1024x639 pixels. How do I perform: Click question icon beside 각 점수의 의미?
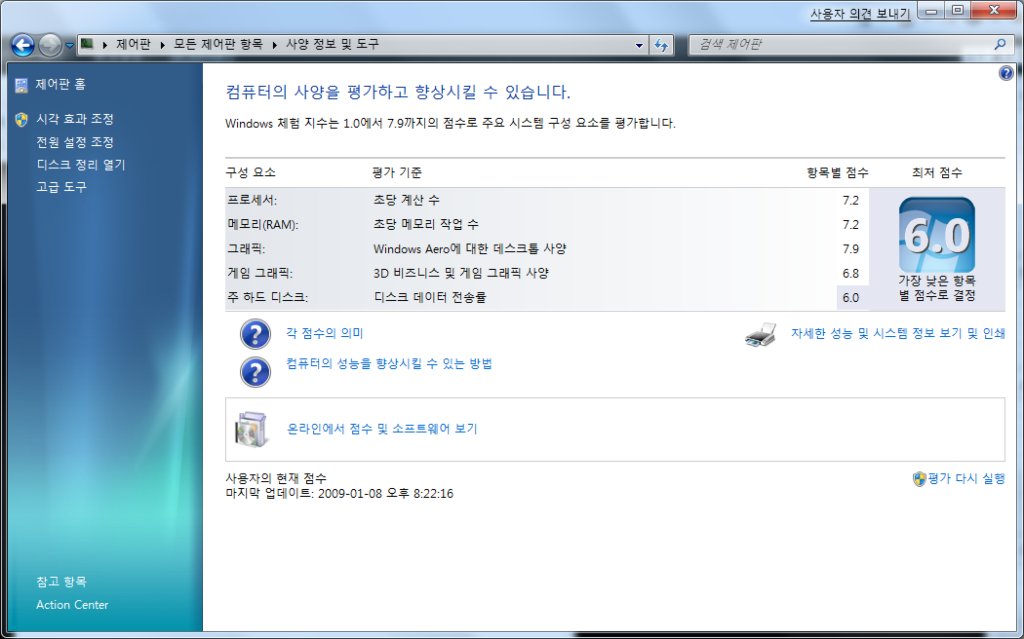tap(255, 335)
